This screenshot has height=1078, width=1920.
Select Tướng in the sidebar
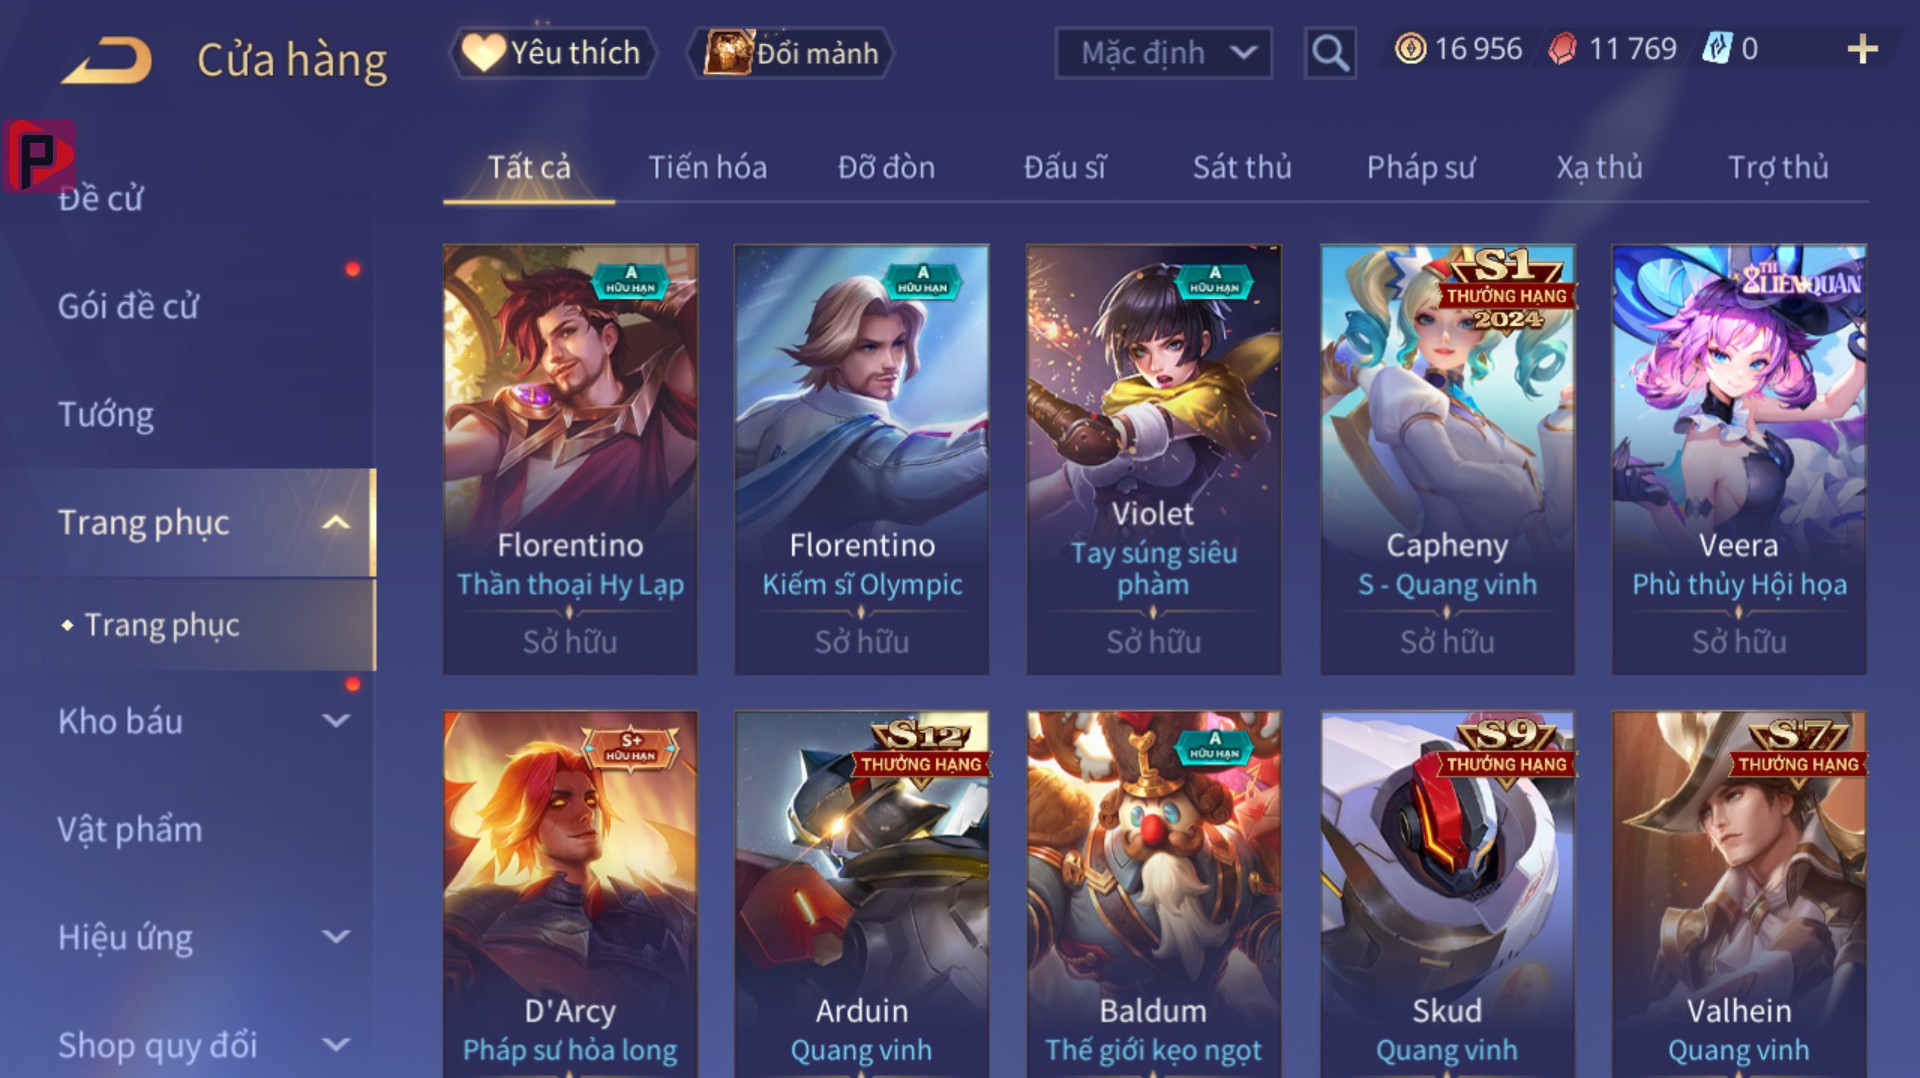[106, 414]
